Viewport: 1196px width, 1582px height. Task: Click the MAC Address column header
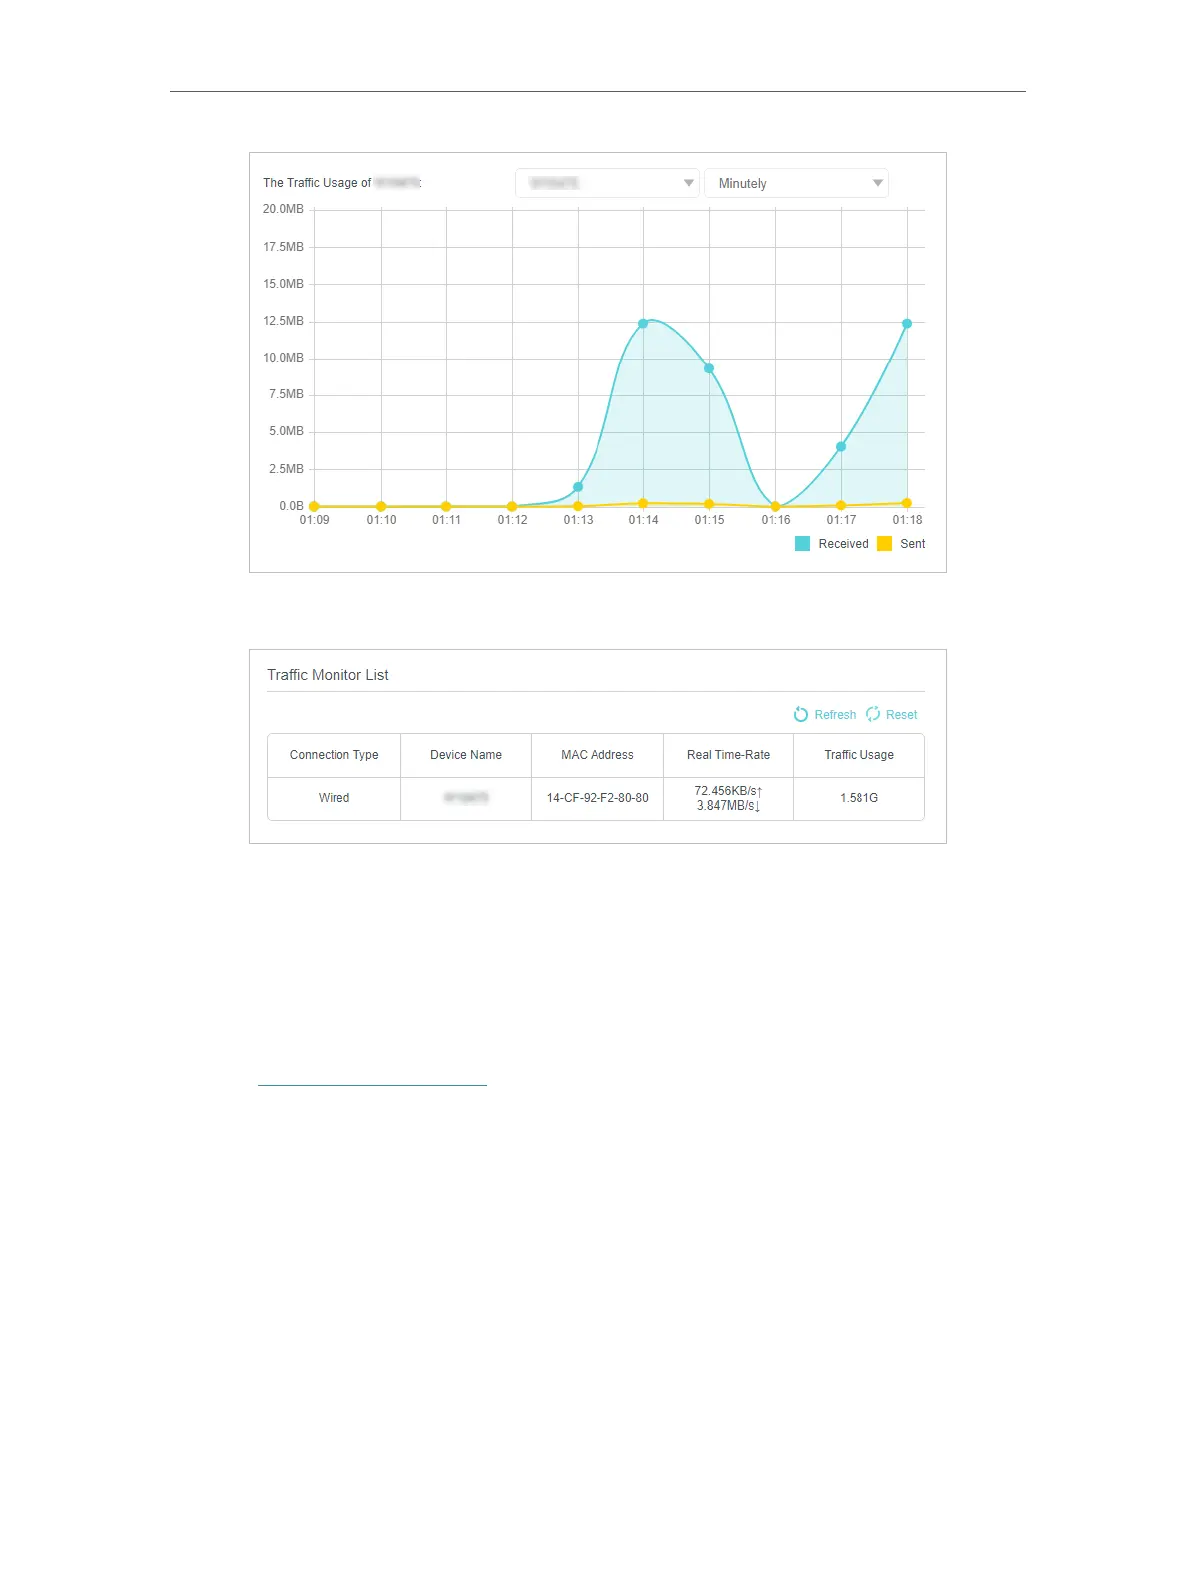click(597, 755)
